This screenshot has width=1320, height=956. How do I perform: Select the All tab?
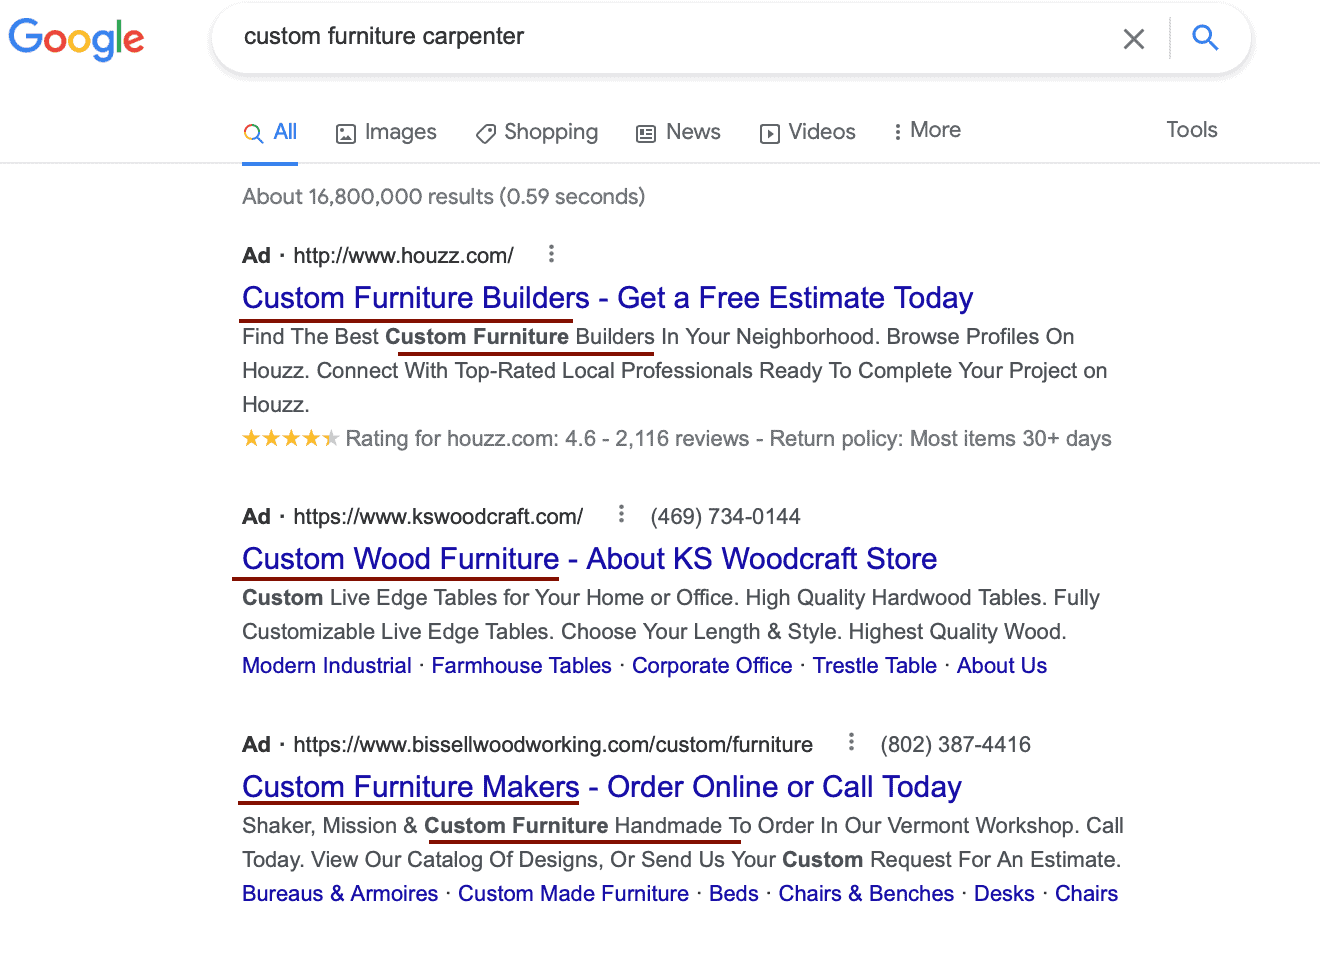(x=271, y=132)
